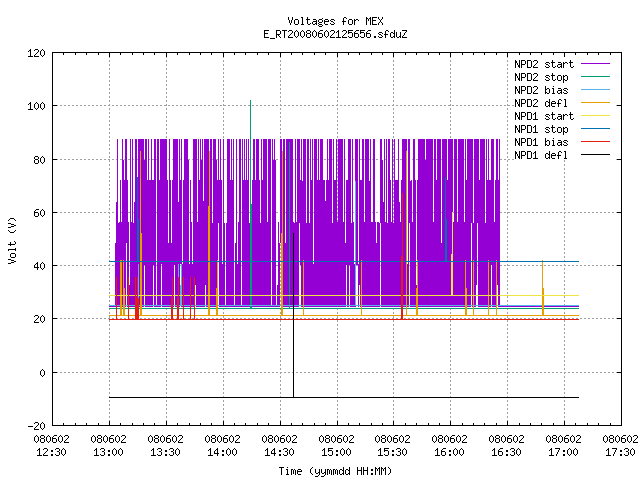Screen dimensions: 640x480
Task: Click the x-axis tick label 14:30
Action: coord(279,452)
